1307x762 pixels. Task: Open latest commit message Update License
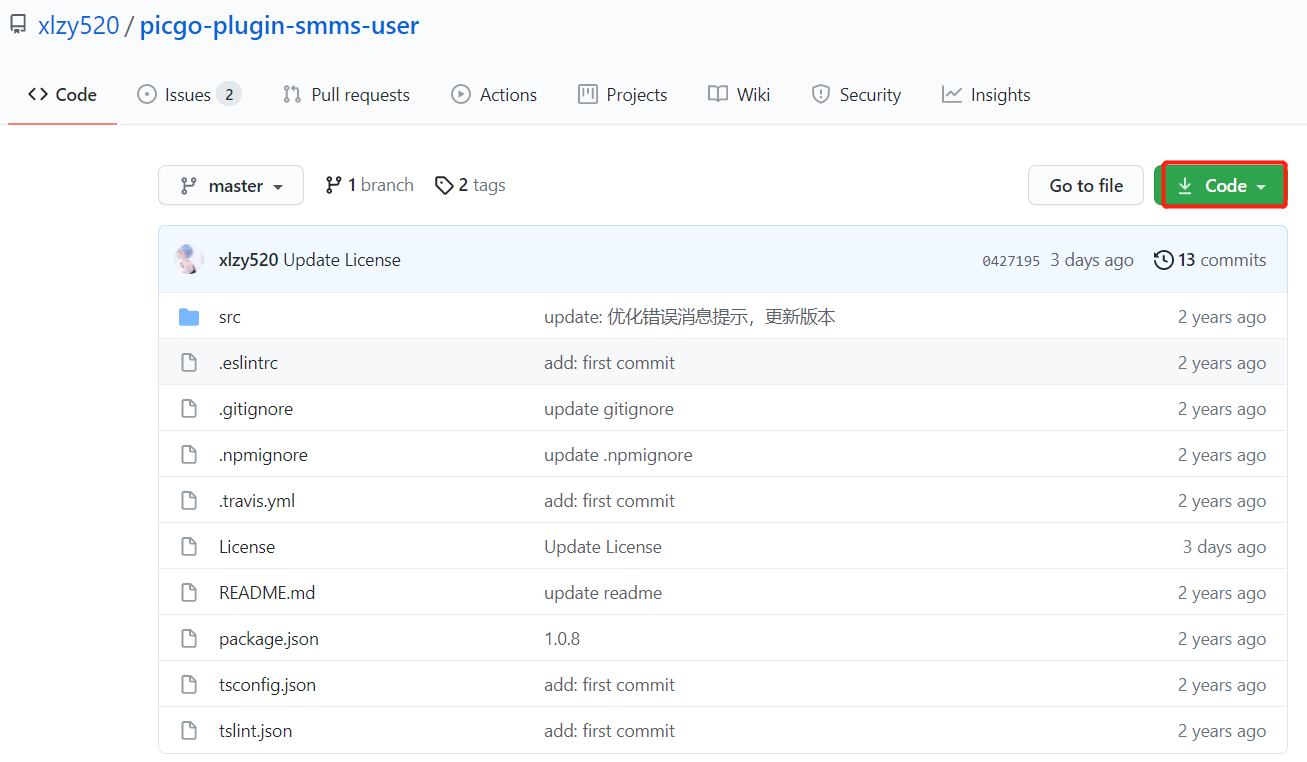coord(342,260)
